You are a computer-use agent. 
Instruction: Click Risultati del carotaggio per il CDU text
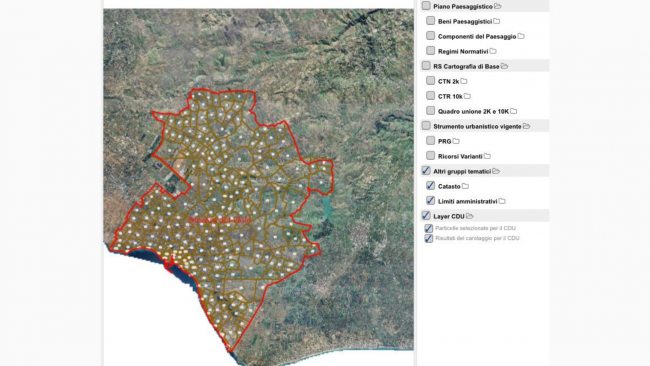pyautogui.click(x=477, y=238)
